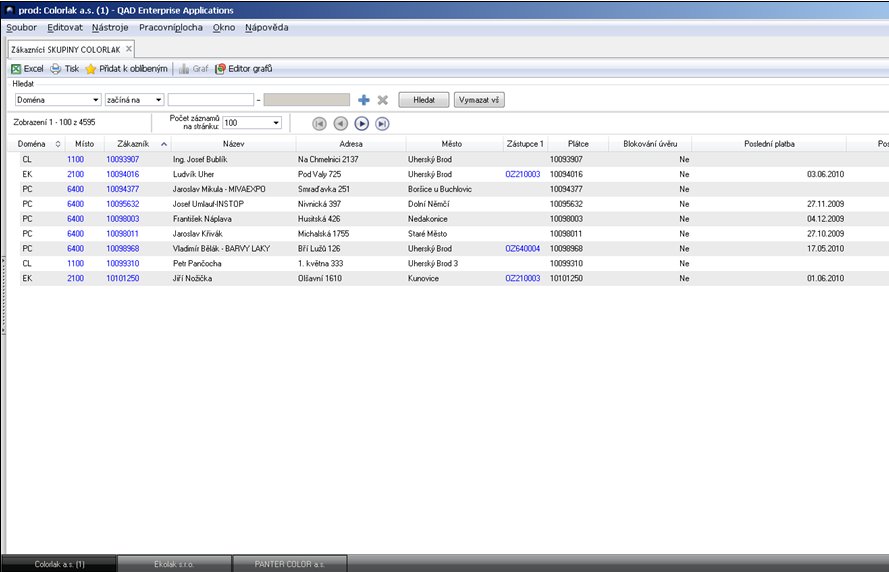Viewport: 889px width, 572px height.
Task: Go to the next page of records
Action: (x=361, y=124)
